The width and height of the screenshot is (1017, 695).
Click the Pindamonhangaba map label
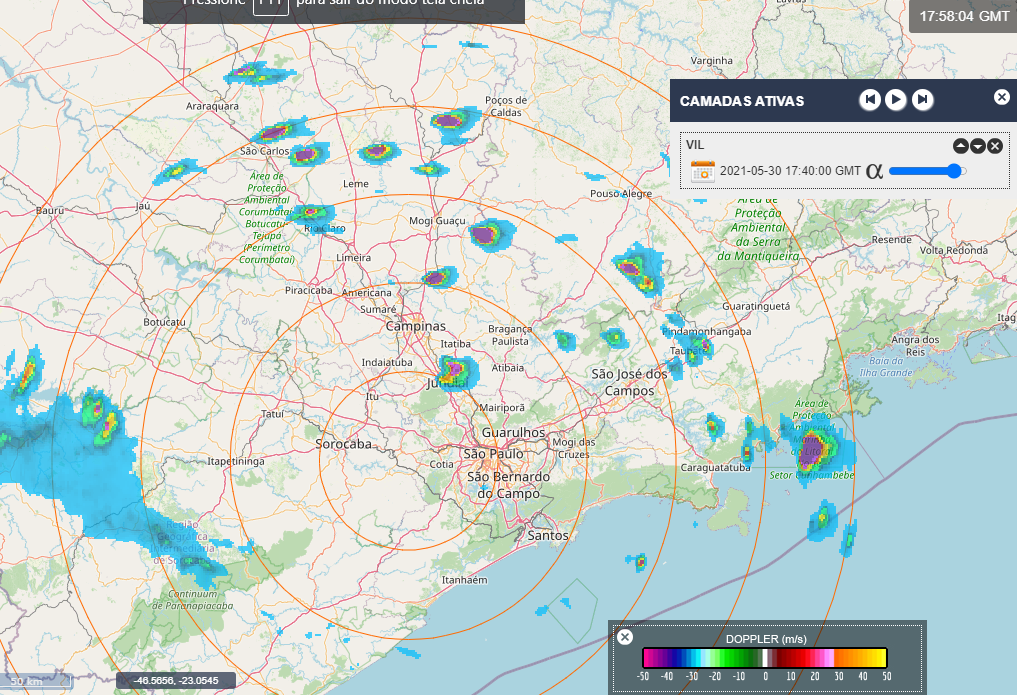[706, 331]
